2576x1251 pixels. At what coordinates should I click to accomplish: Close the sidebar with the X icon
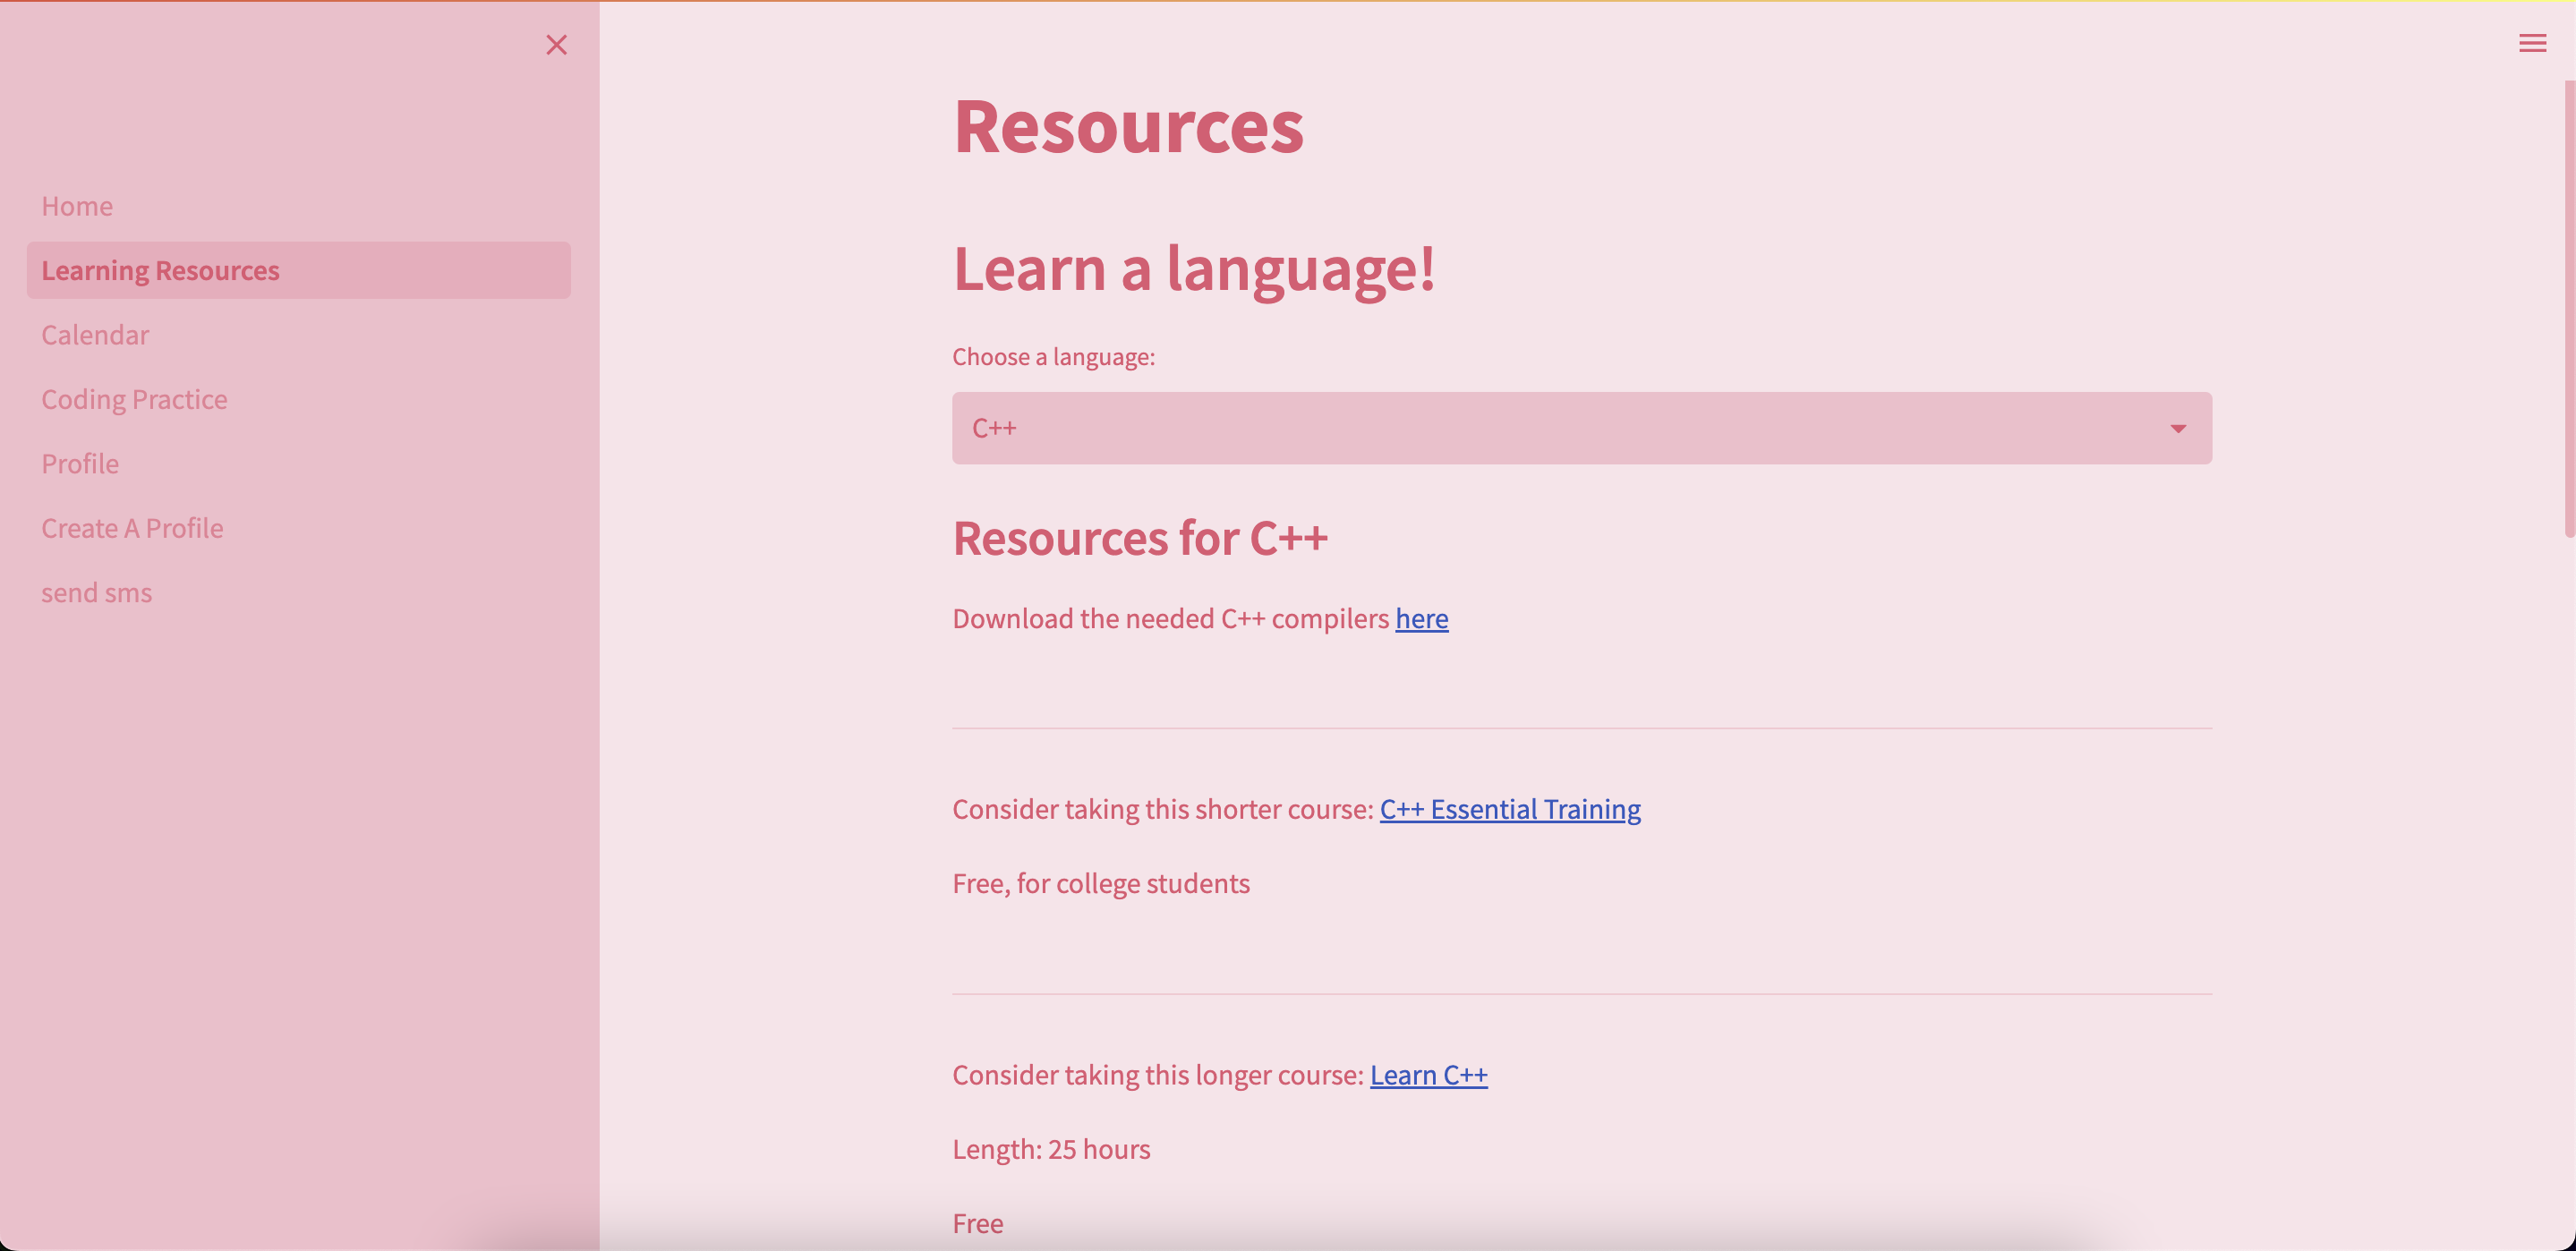coord(556,45)
